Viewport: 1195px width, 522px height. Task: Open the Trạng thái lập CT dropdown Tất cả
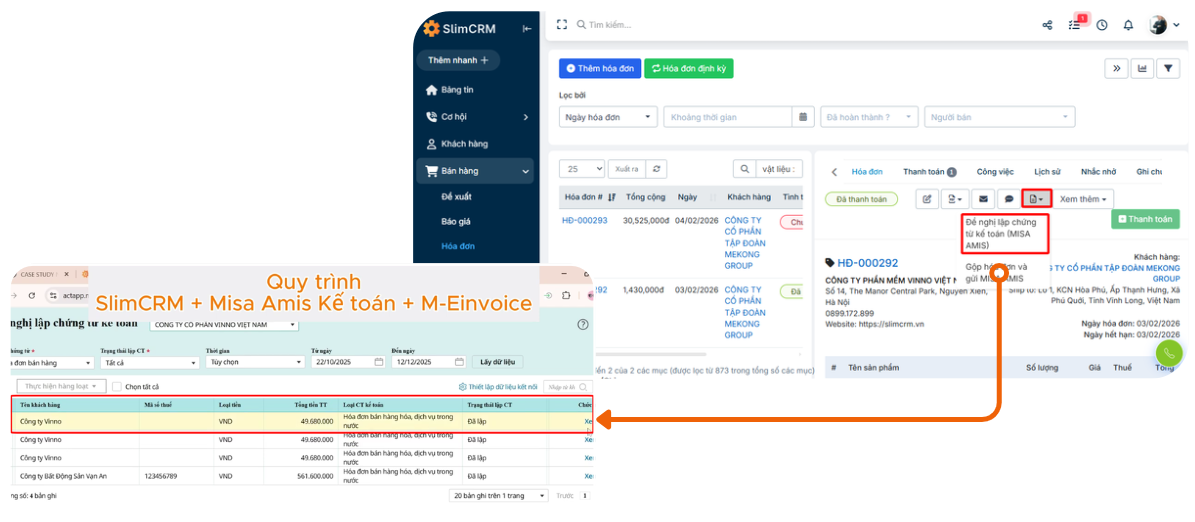pos(149,363)
